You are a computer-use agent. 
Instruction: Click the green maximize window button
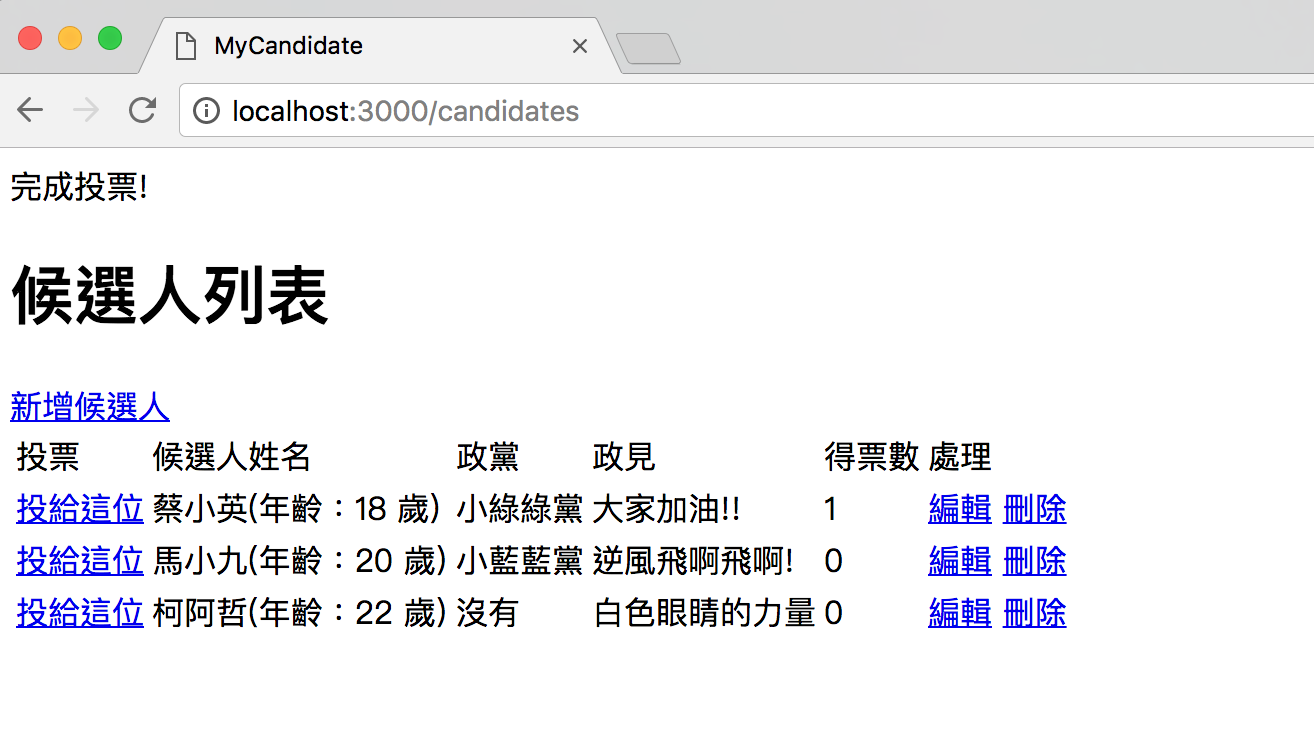(x=110, y=38)
